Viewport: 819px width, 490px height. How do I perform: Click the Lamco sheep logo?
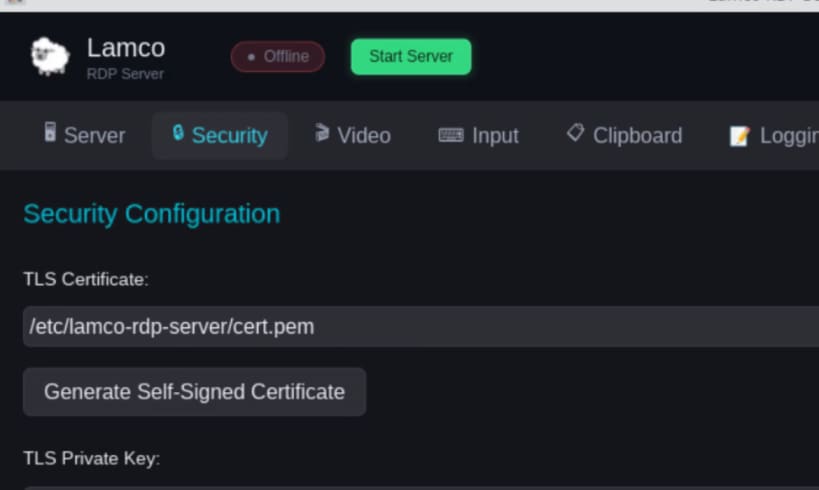click(x=50, y=56)
